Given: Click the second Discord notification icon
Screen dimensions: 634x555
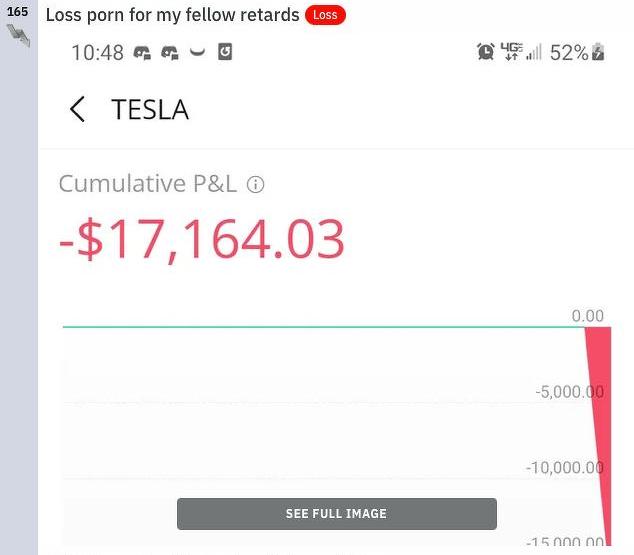Looking at the screenshot, I should point(170,52).
